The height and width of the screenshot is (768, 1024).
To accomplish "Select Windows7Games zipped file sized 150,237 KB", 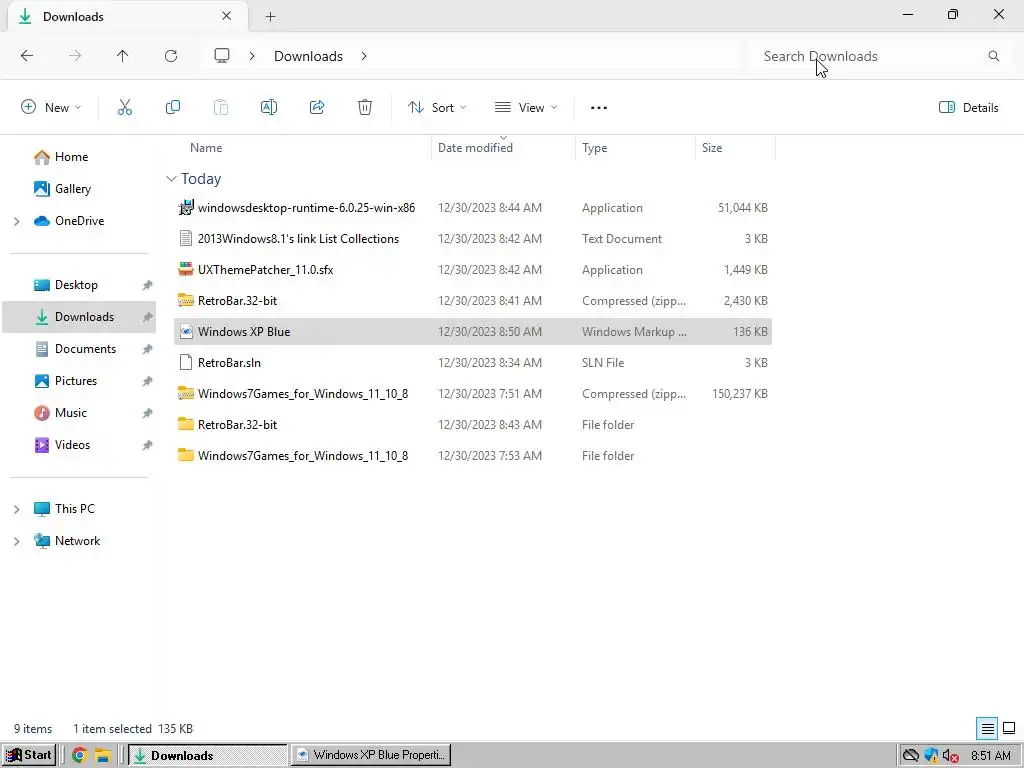I will pos(473,394).
